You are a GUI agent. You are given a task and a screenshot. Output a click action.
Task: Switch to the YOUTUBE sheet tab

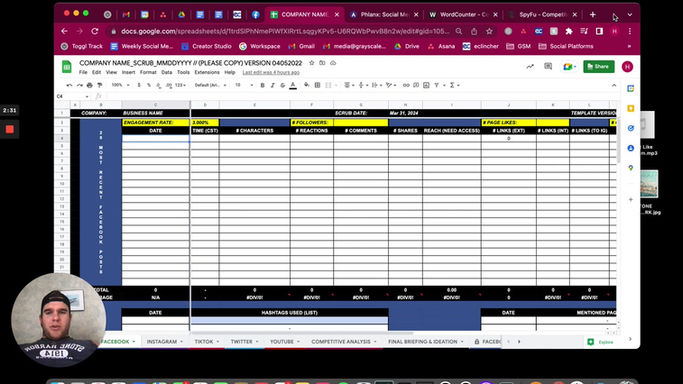284,342
